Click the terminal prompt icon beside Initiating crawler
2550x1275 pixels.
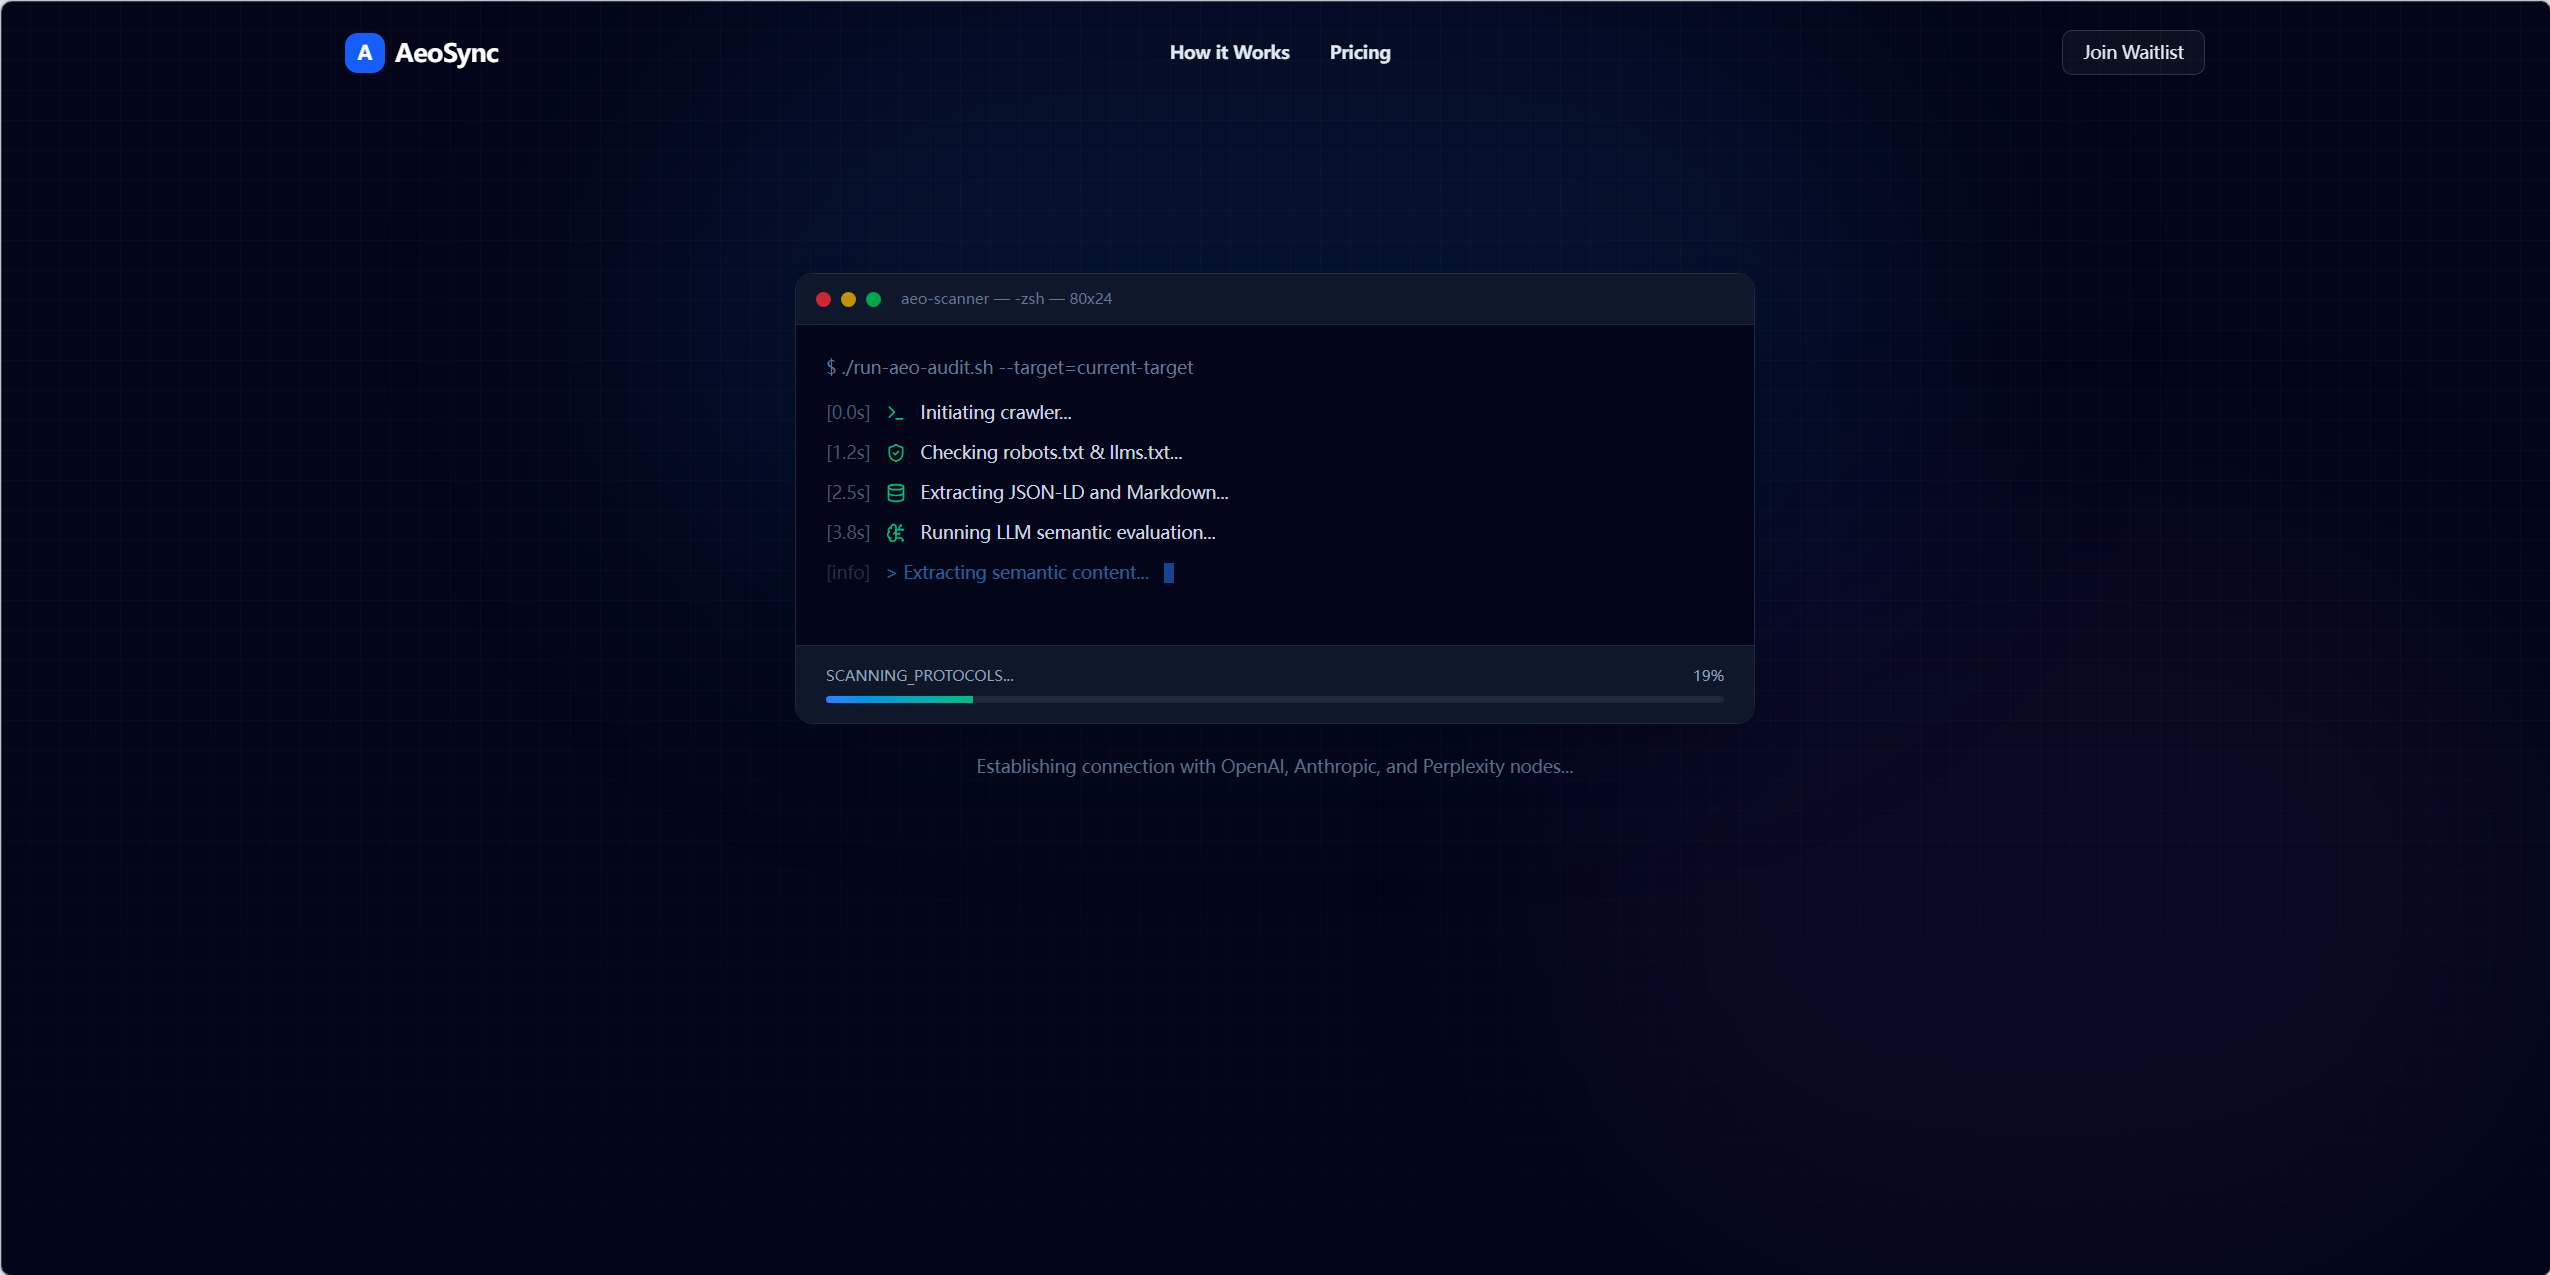pos(896,412)
